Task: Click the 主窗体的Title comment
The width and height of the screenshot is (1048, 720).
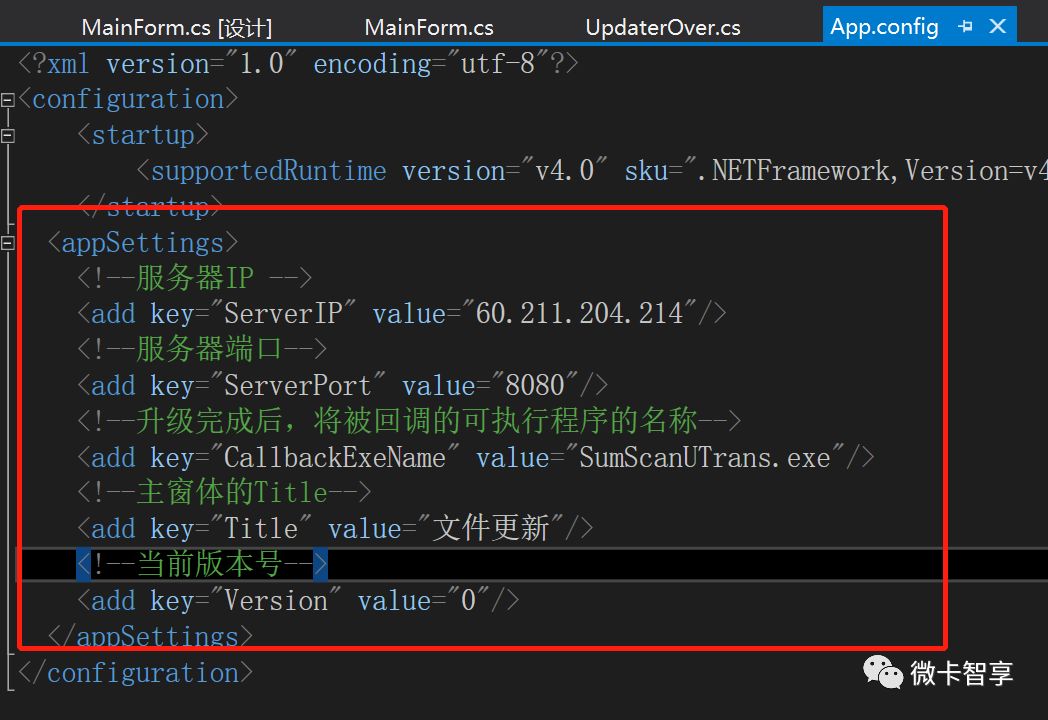Action: click(224, 493)
